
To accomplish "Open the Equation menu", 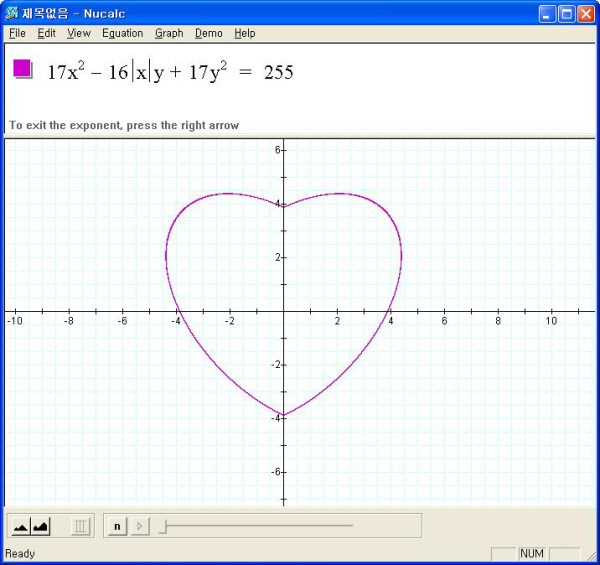I will 122,33.
